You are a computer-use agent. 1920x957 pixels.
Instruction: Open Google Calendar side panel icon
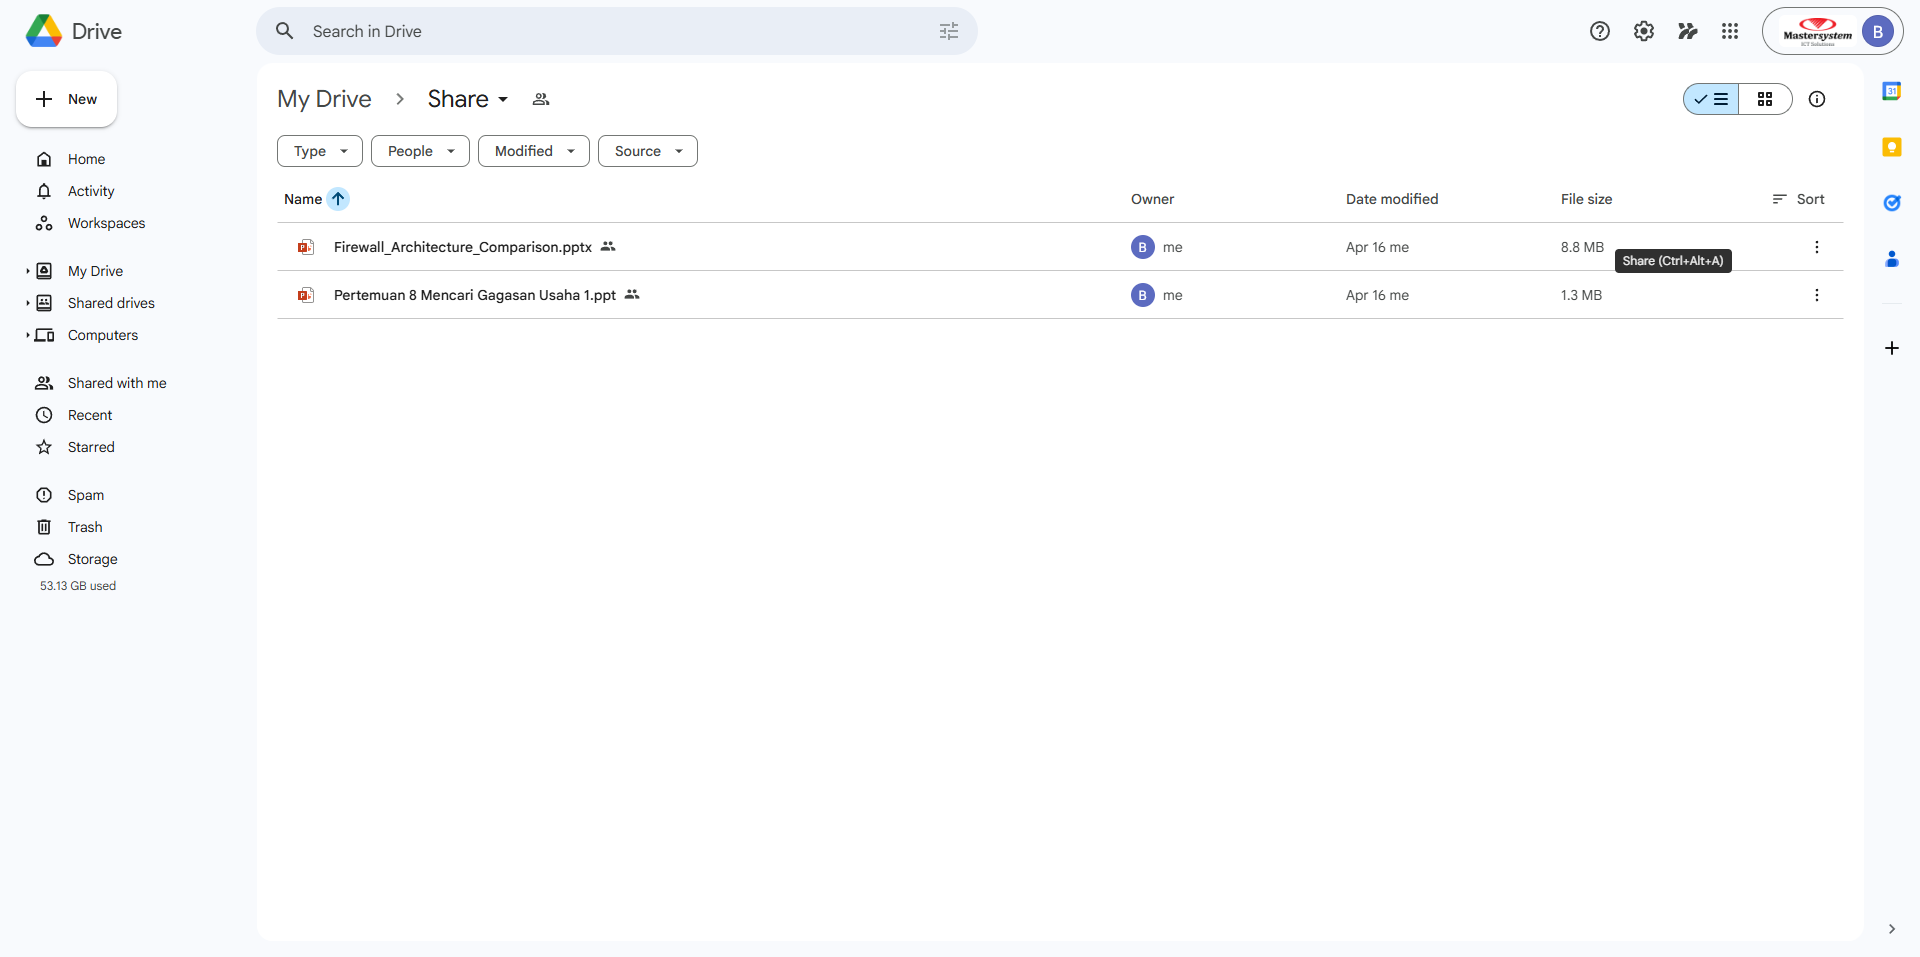point(1892,91)
